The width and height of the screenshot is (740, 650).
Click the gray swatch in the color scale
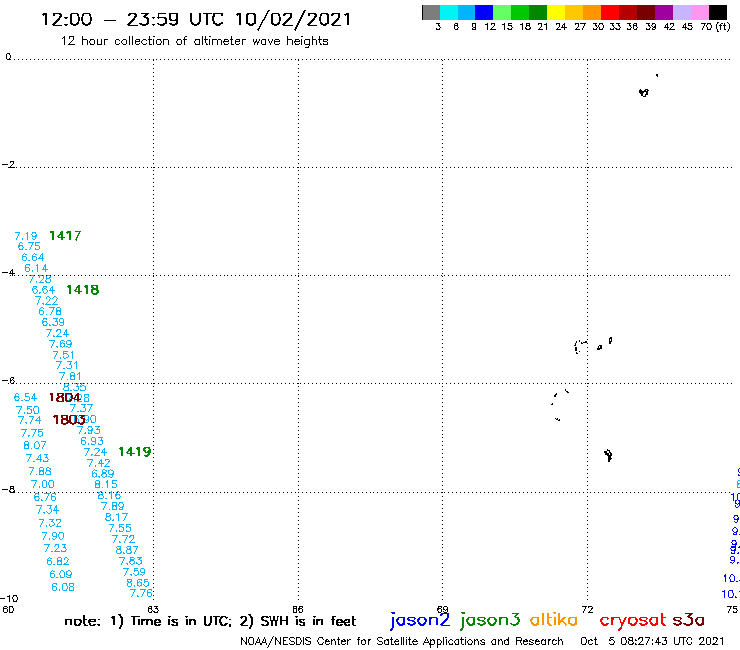pyautogui.click(x=431, y=12)
